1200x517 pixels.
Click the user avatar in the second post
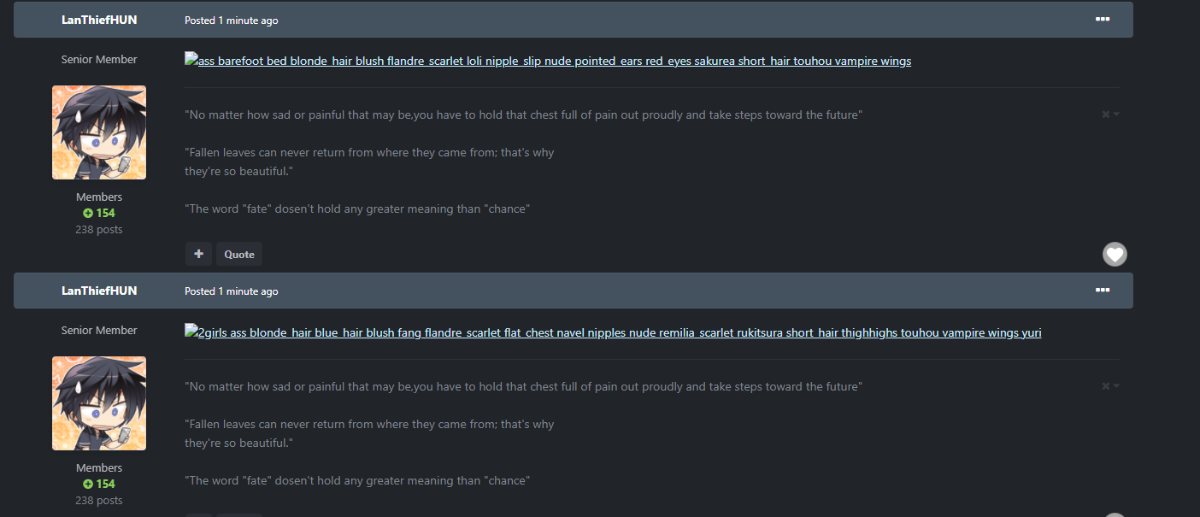click(99, 403)
